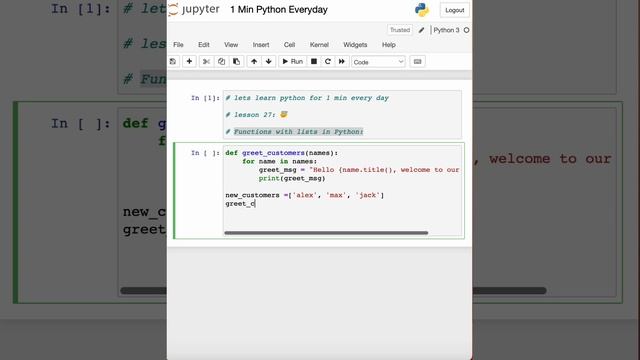
Task: Copy selected cells icon
Action: tap(221, 62)
